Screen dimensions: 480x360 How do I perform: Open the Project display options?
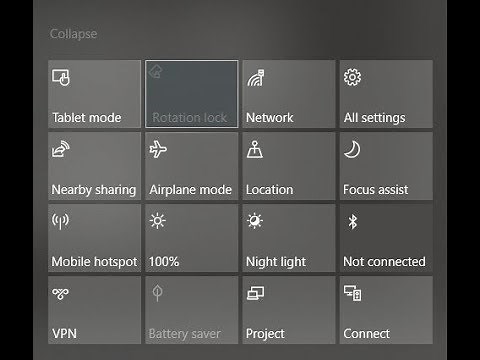(289, 310)
